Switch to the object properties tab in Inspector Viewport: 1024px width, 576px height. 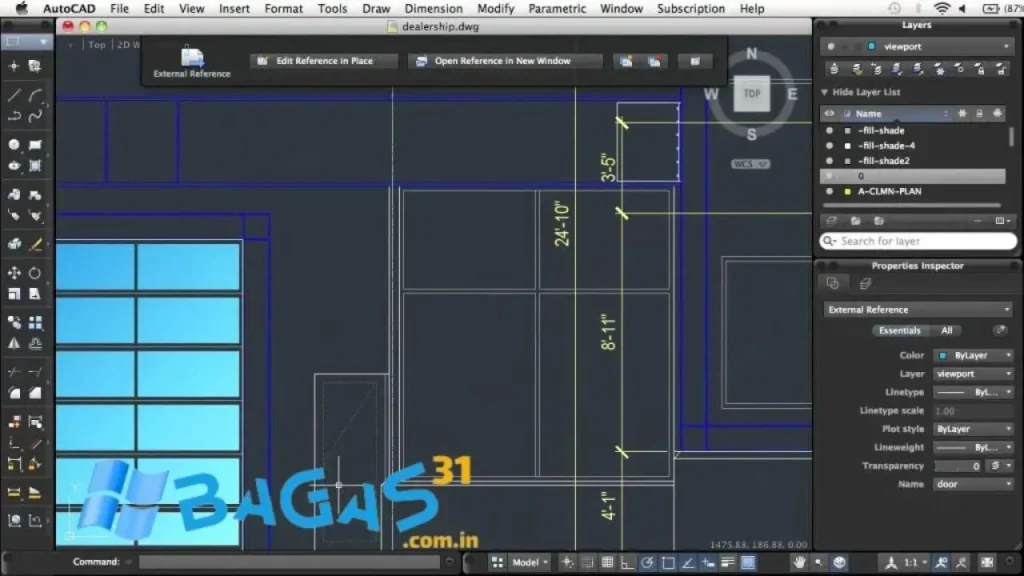(x=833, y=283)
